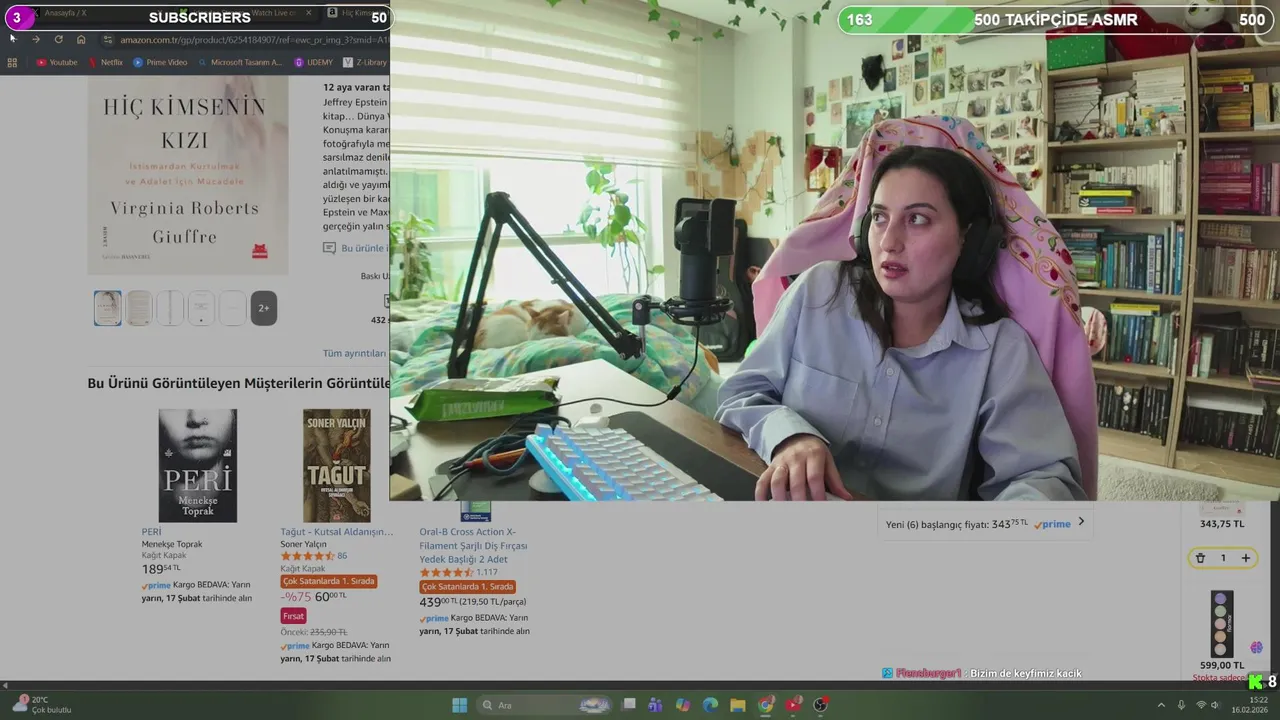
Task: Click horizontal scrollbar left arrow
Action: tap(5, 685)
